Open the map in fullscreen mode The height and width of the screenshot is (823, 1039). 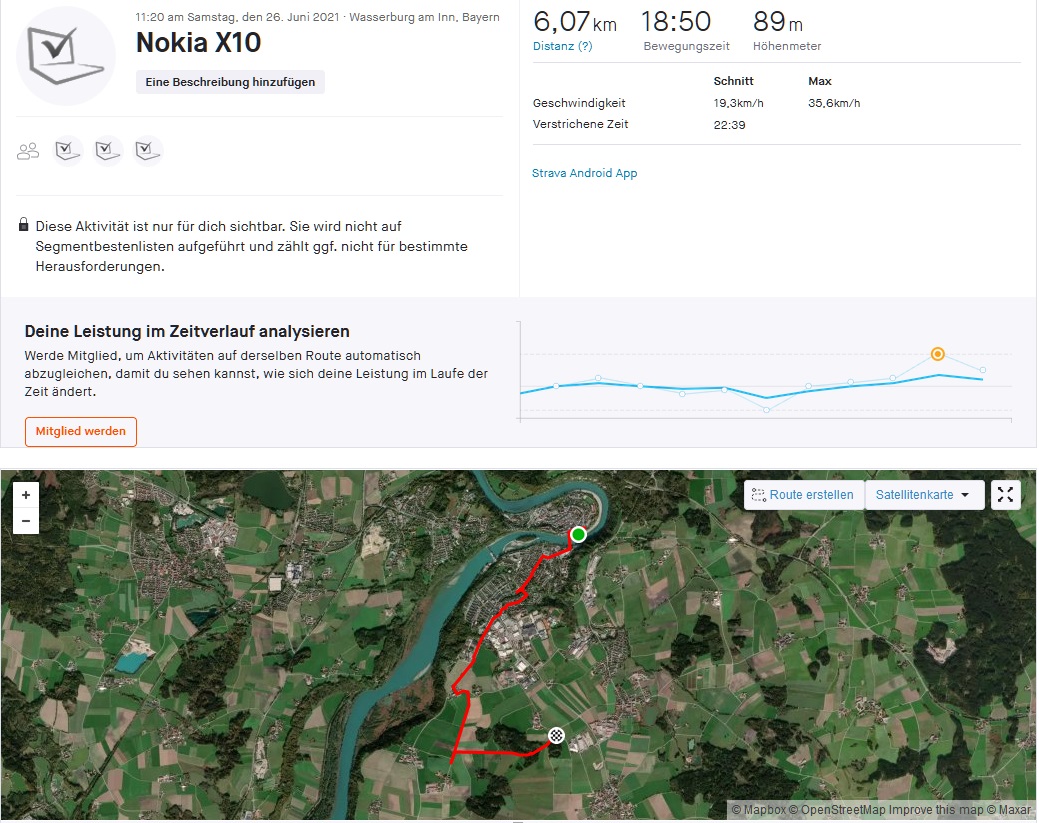[1006, 495]
